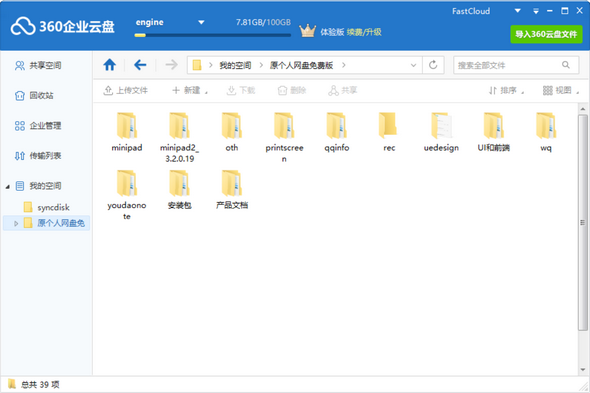Click the scroll up arrow
This screenshot has width=590, height=393.
[582, 109]
